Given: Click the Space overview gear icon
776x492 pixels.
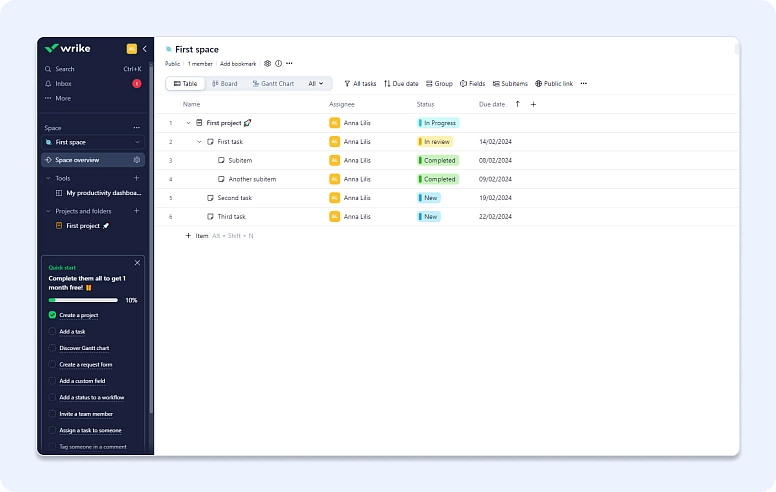Looking at the screenshot, I should pyautogui.click(x=137, y=160).
